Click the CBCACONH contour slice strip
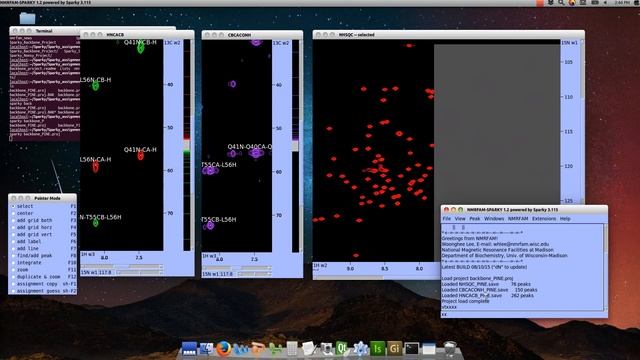The image size is (640, 360). [x=296, y=146]
